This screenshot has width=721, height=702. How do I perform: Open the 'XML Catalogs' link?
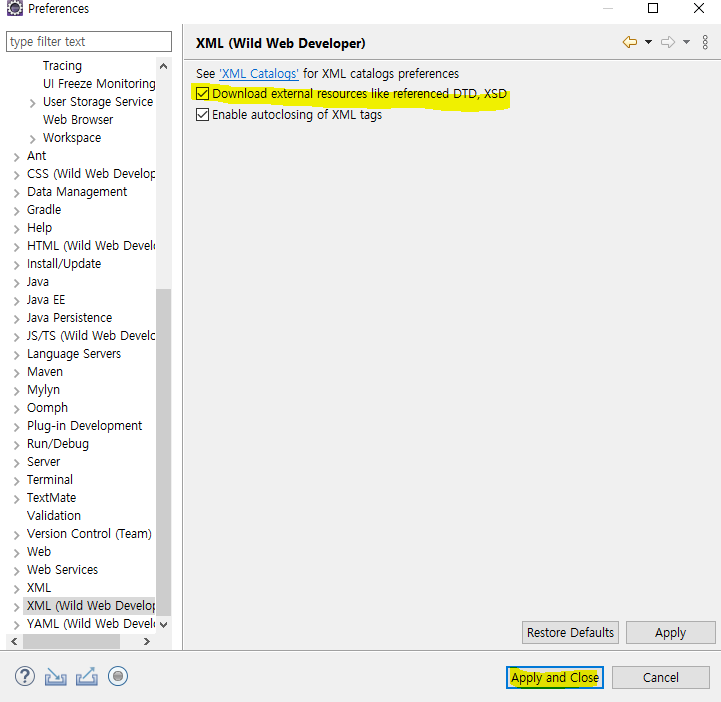click(259, 74)
